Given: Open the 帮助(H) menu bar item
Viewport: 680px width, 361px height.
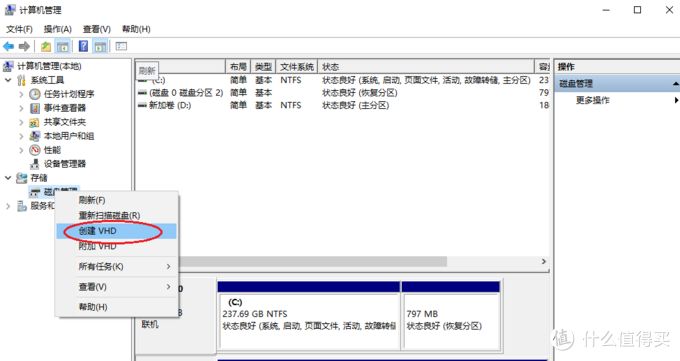Looking at the screenshot, I should click(x=136, y=29).
